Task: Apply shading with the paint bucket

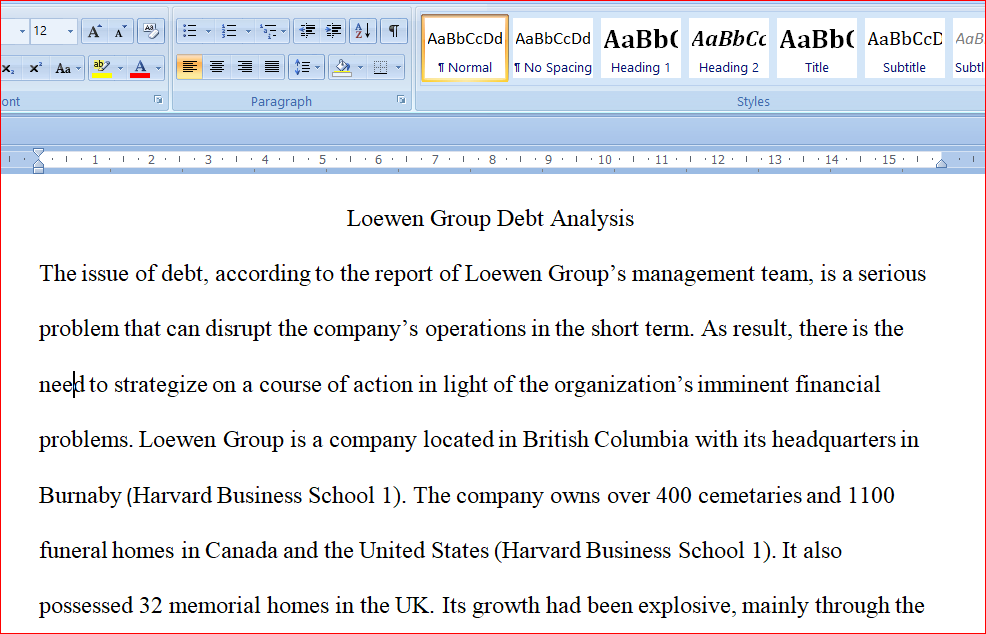Action: [342, 67]
